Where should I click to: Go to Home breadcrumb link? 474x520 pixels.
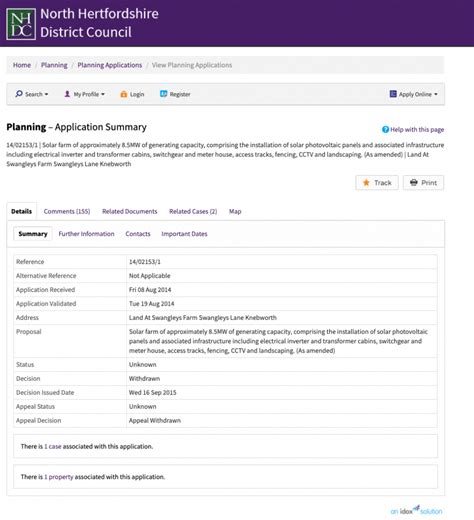coord(22,65)
